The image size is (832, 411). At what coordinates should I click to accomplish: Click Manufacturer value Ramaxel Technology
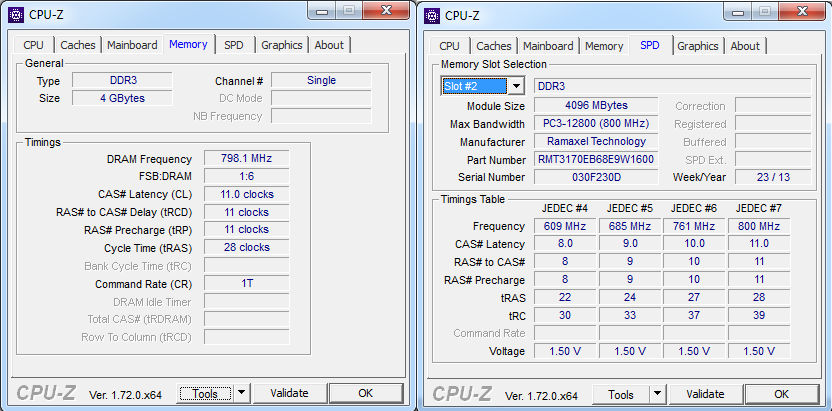[596, 142]
